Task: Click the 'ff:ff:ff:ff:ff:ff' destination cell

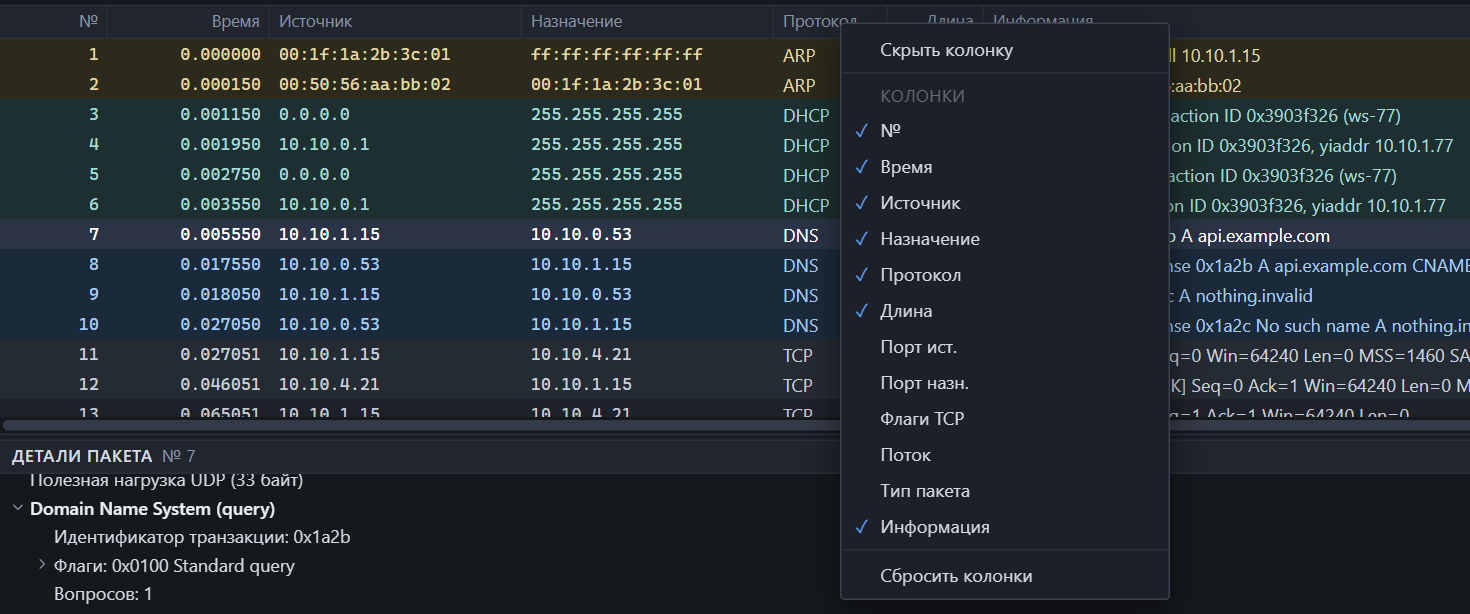Action: point(617,55)
